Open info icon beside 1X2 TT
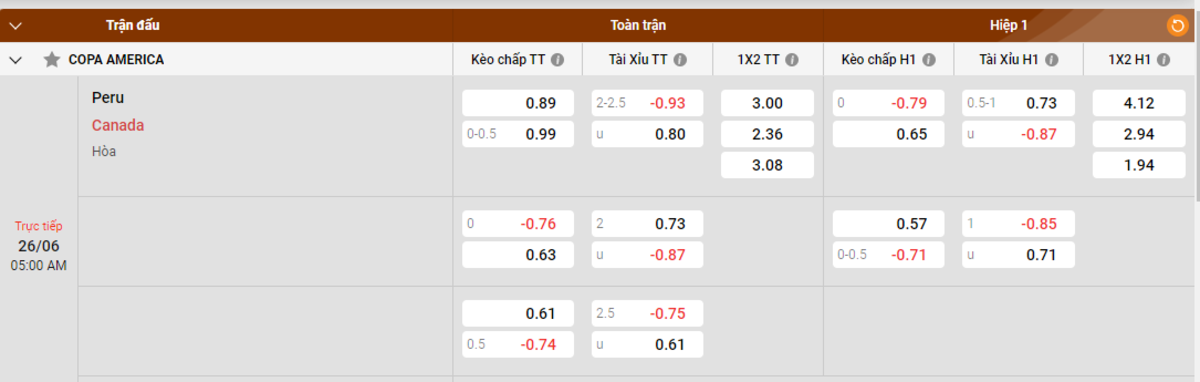The width and height of the screenshot is (1200, 382). point(792,60)
